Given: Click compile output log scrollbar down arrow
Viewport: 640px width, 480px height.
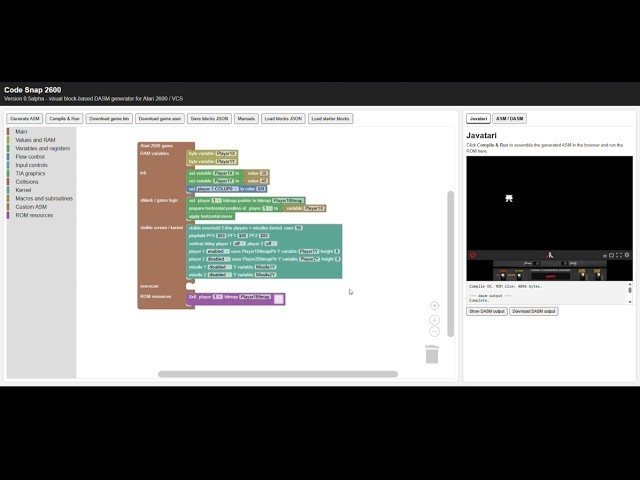Looking at the screenshot, I should [630, 302].
